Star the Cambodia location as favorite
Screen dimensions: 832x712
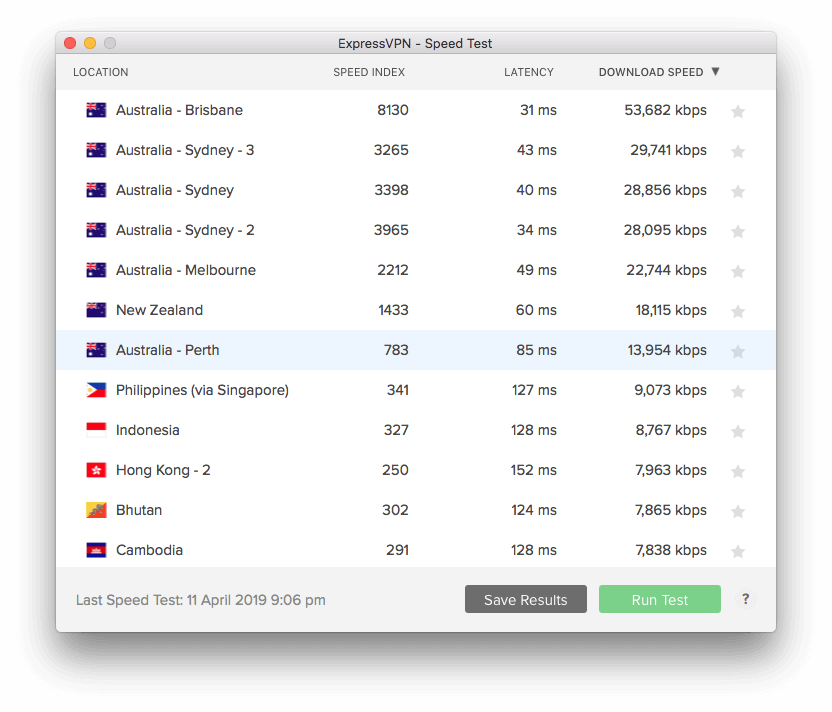[738, 551]
